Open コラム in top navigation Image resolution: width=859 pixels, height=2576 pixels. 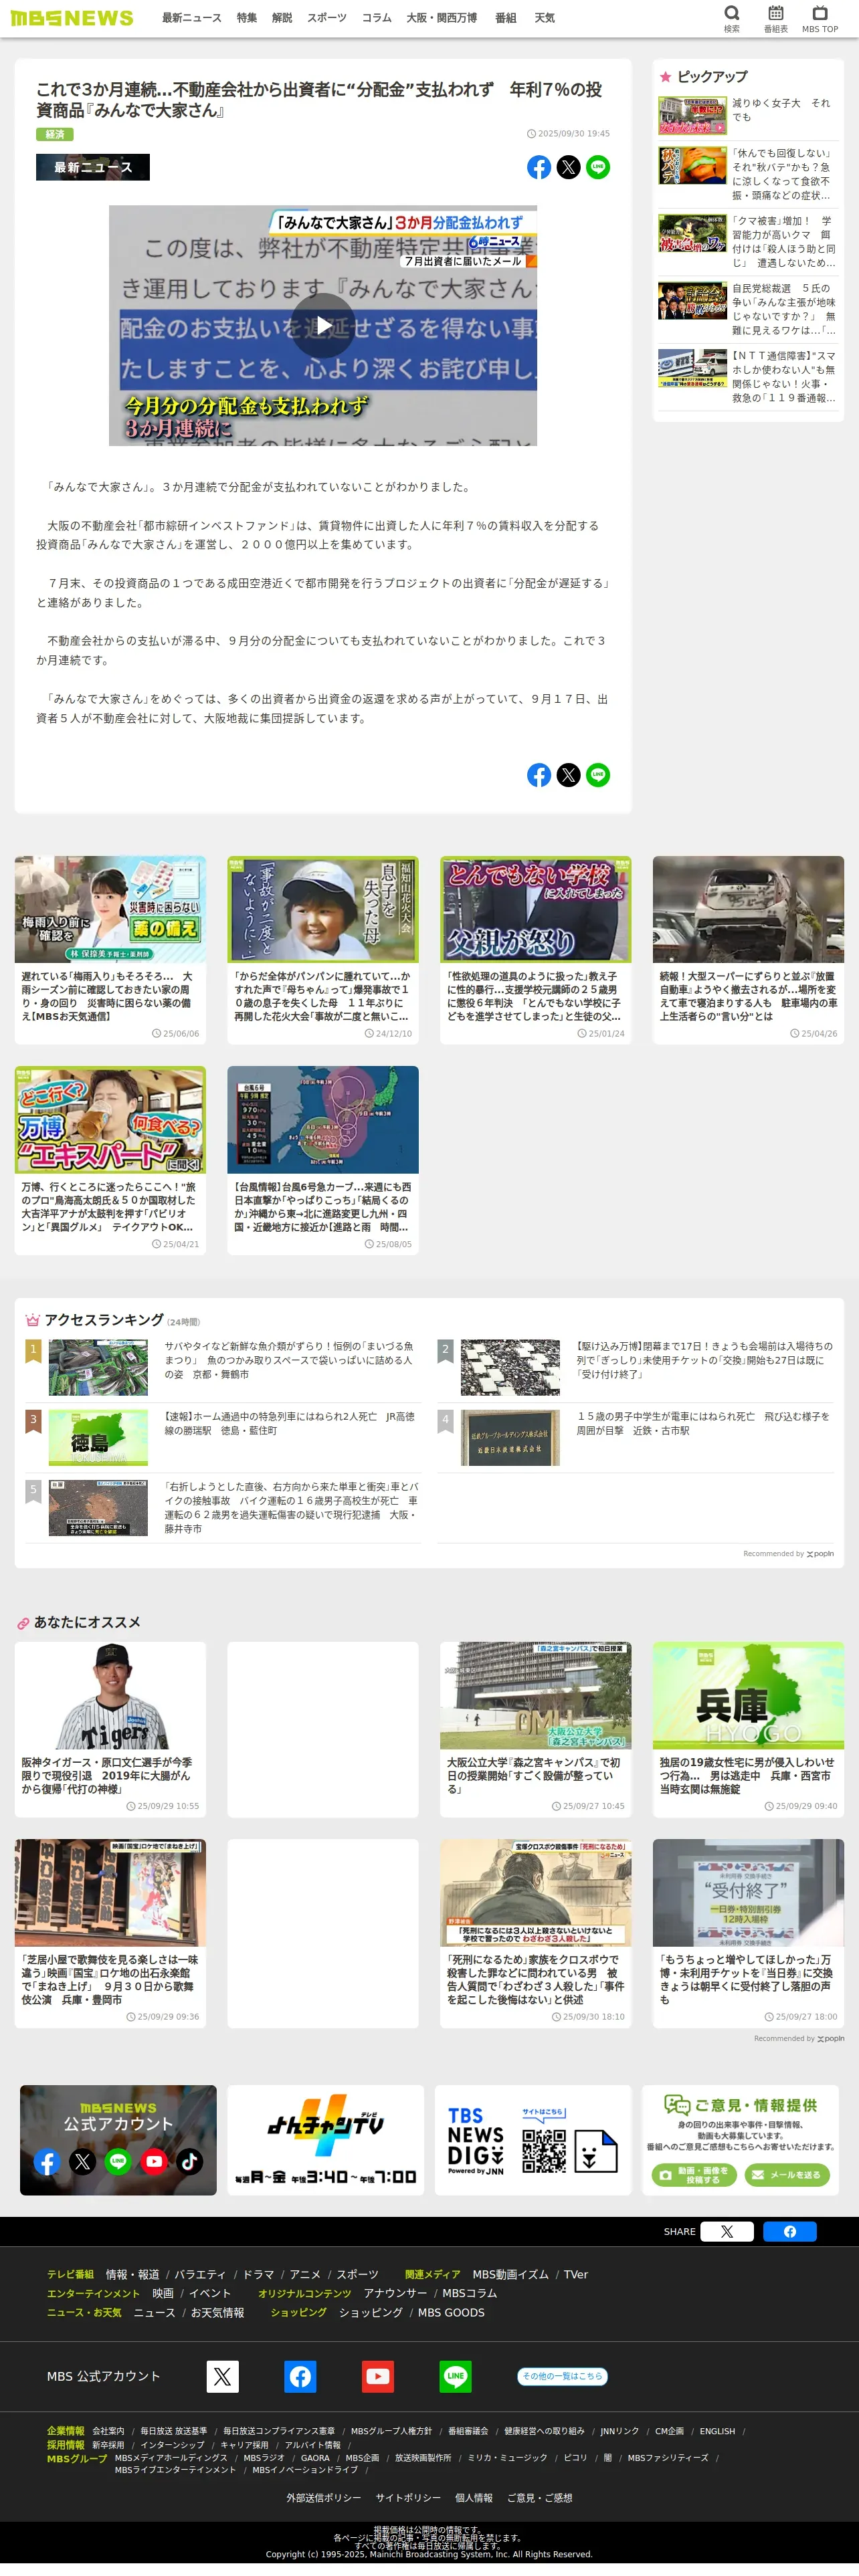tap(377, 18)
